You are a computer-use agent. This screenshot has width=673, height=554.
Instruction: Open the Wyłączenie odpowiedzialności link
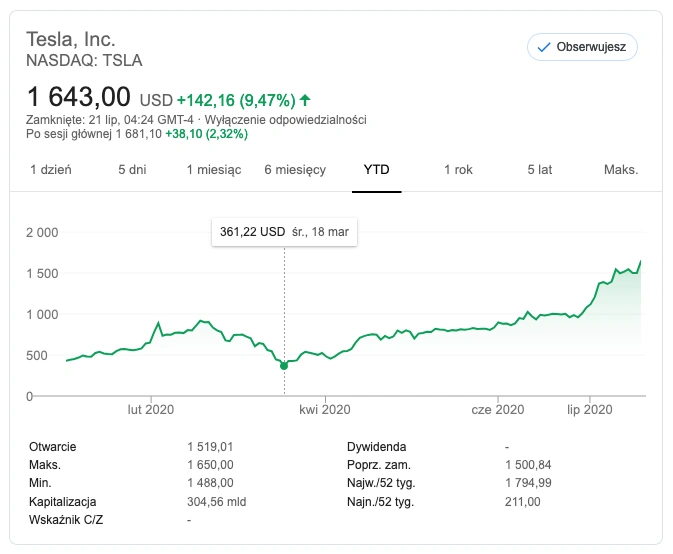pos(285,120)
